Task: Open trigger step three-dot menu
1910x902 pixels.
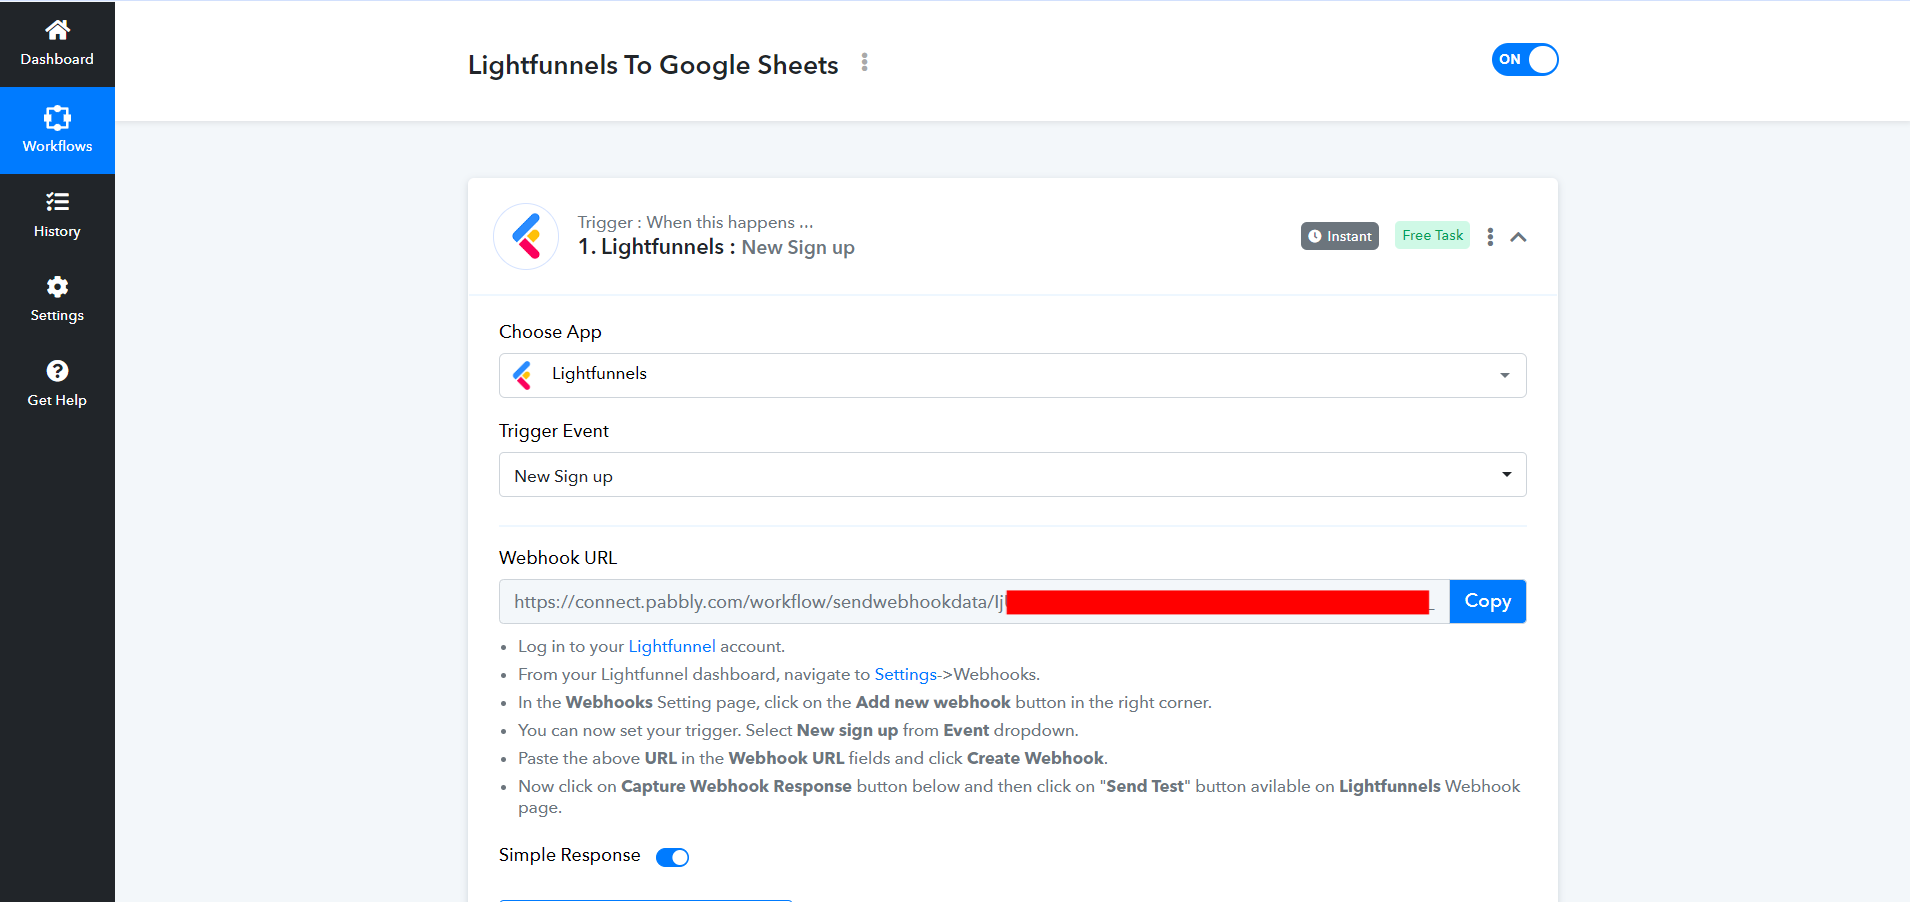Action: point(1490,237)
